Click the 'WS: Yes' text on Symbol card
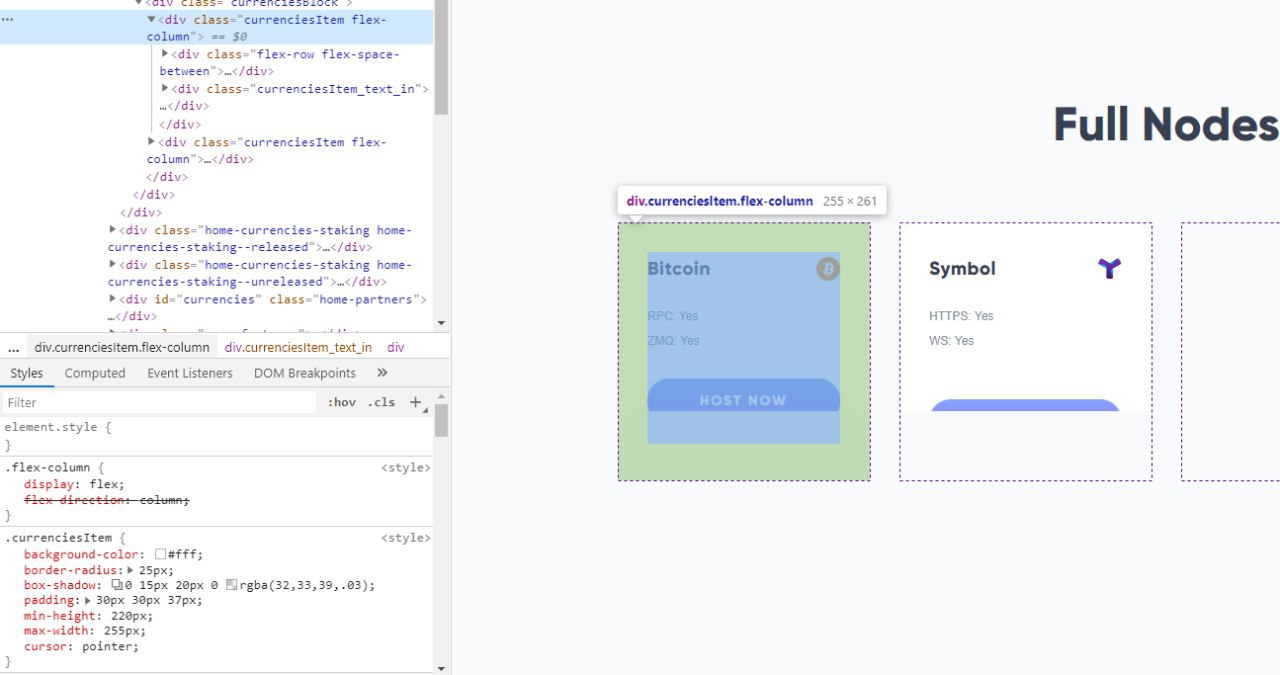Screen dimensions: 1280x675 [951, 341]
